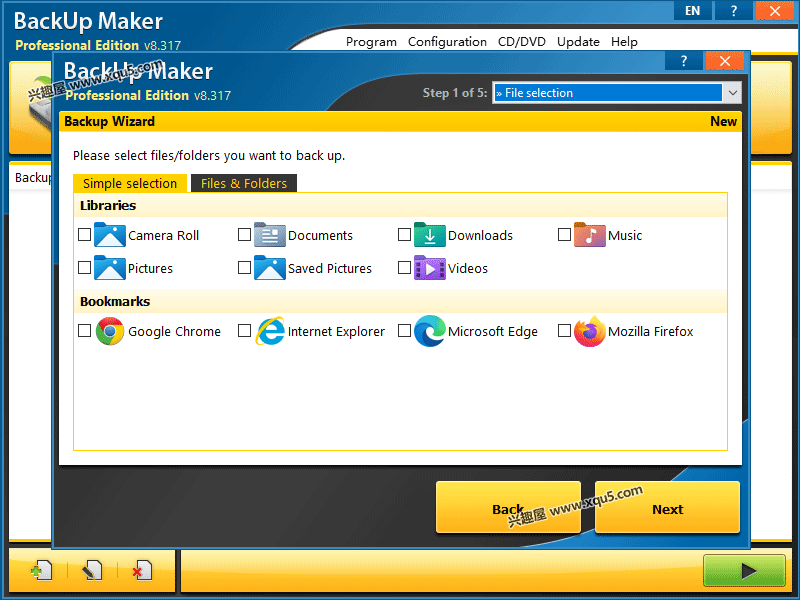Delete the current backup job
This screenshot has height=600, width=800.
pyautogui.click(x=141, y=570)
